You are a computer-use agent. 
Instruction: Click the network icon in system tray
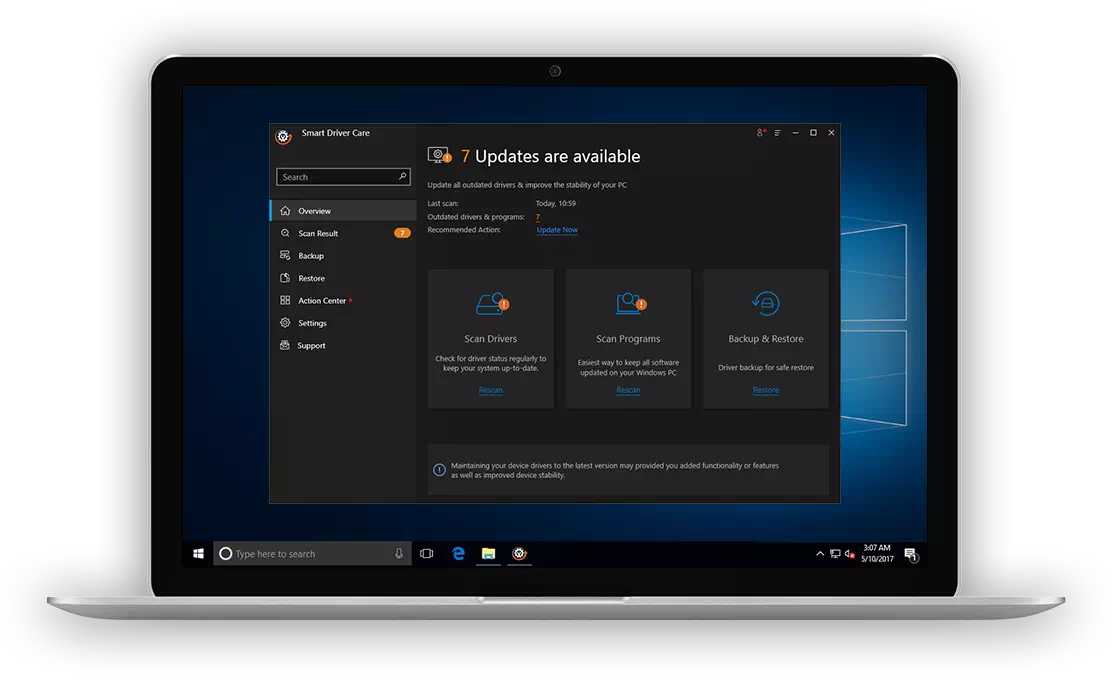[835, 553]
